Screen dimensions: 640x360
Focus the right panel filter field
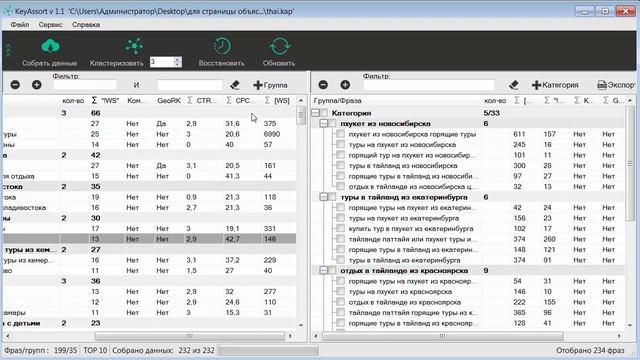(x=429, y=85)
